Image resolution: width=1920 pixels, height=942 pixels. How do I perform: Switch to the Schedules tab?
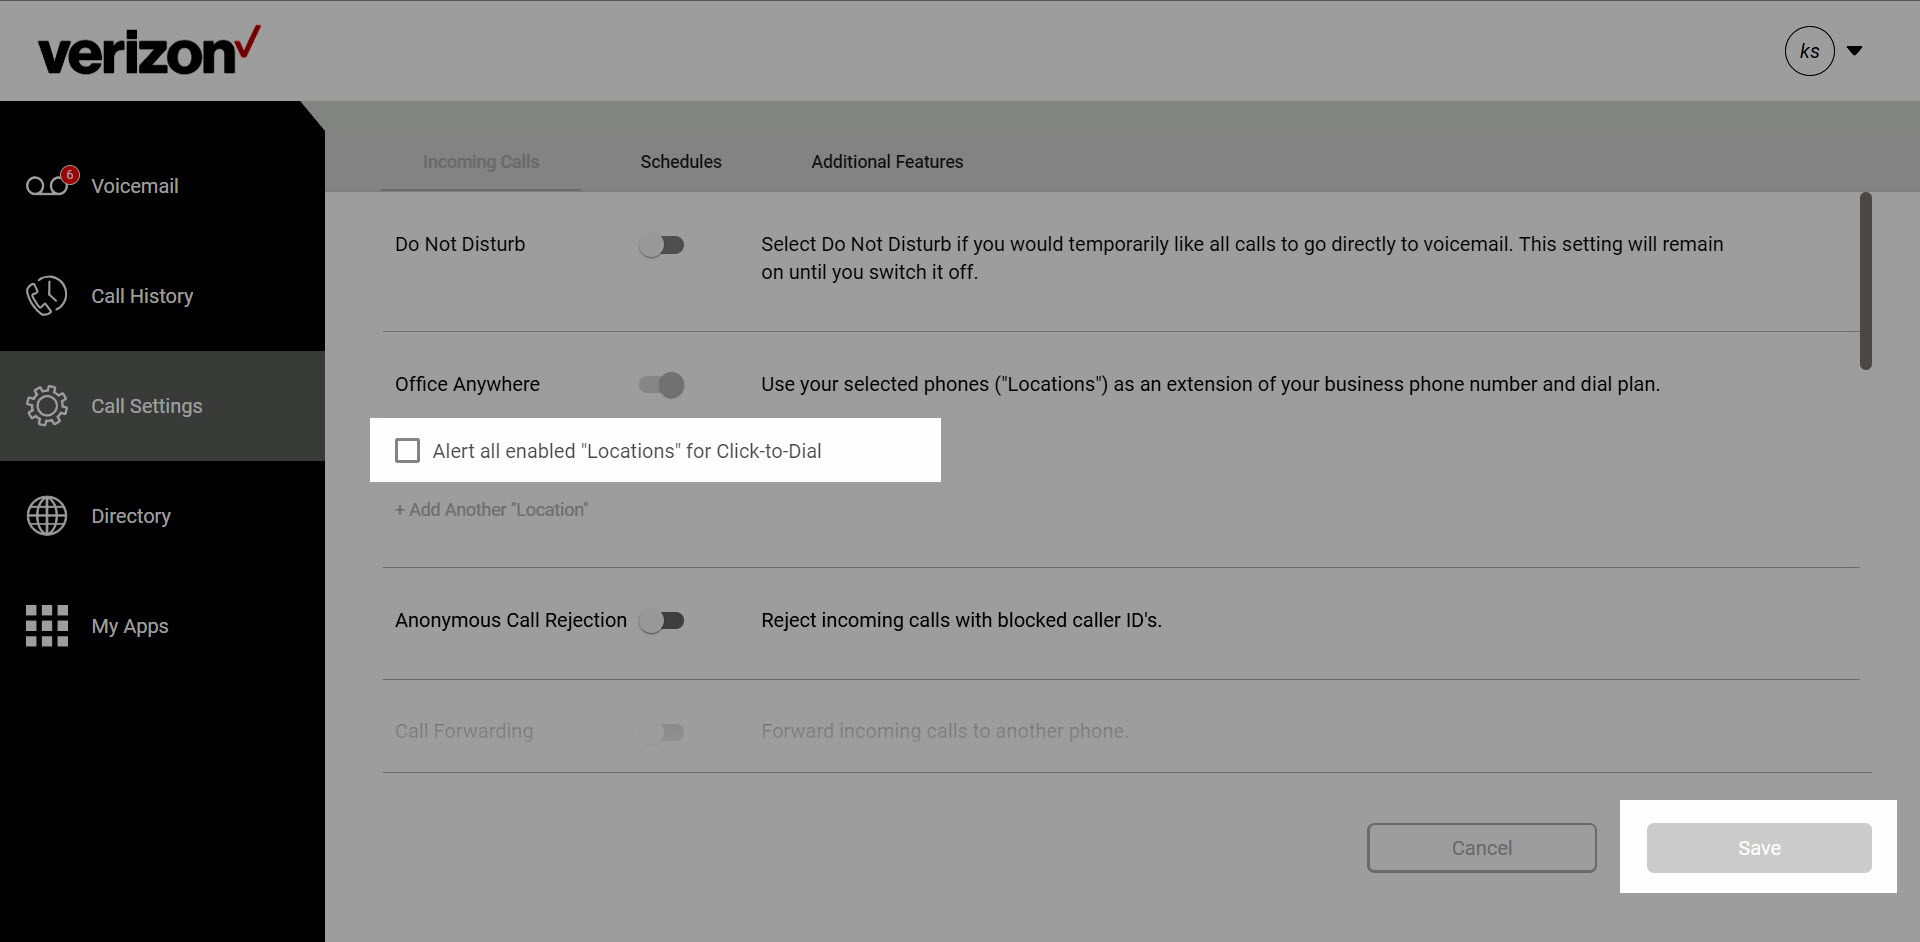(680, 162)
